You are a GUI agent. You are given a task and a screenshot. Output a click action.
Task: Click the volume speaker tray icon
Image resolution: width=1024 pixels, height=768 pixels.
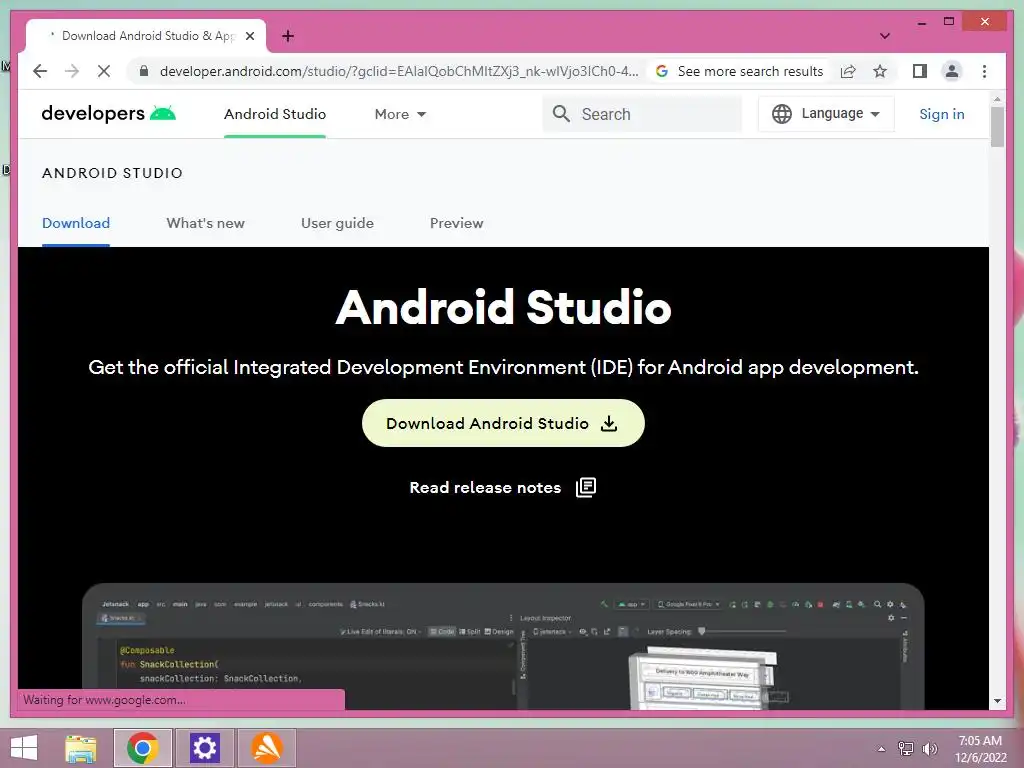pyautogui.click(x=930, y=749)
